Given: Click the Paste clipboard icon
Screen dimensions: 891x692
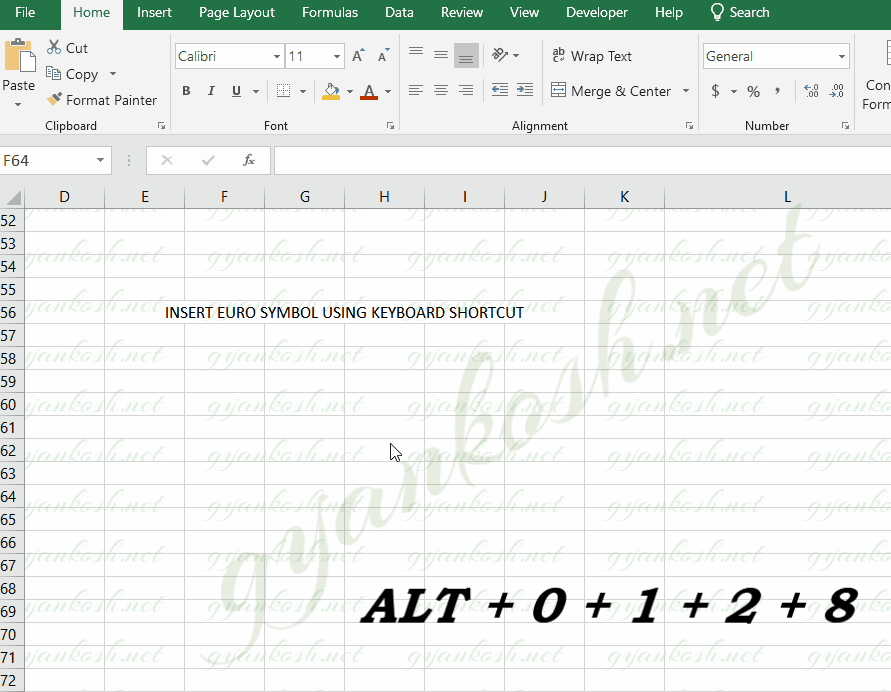Looking at the screenshot, I should (19, 56).
